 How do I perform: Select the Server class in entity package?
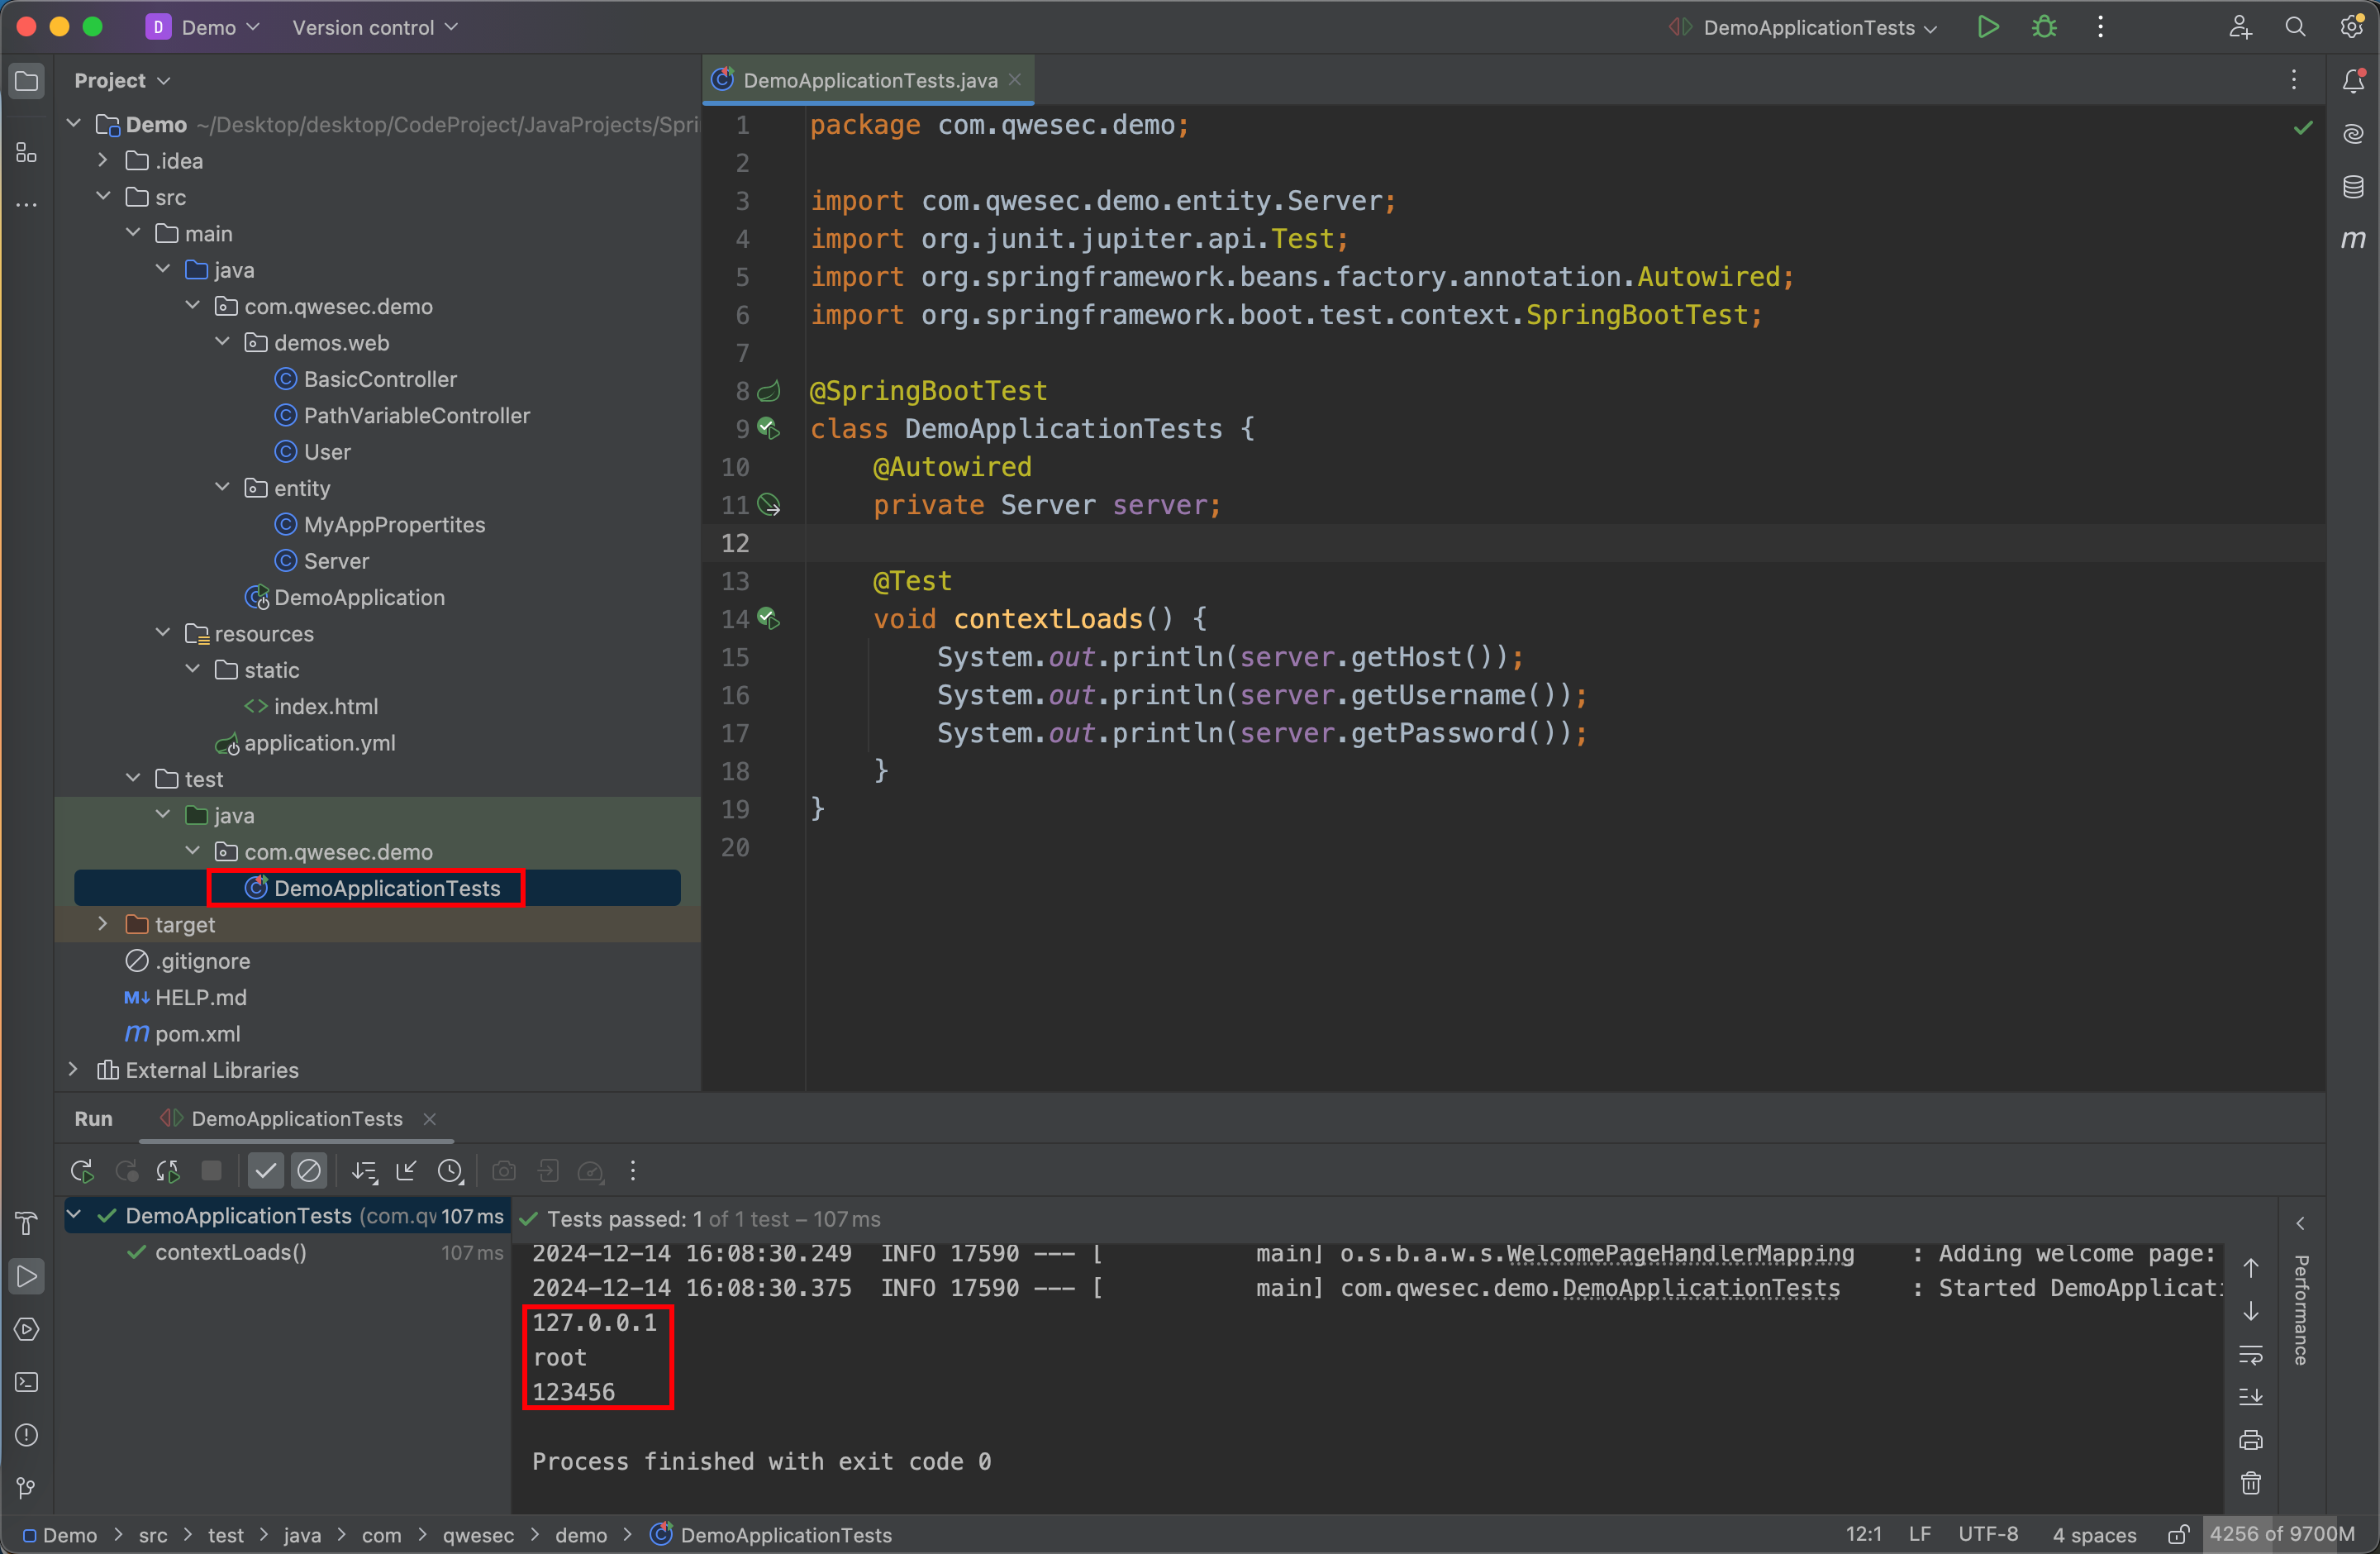tap(336, 561)
